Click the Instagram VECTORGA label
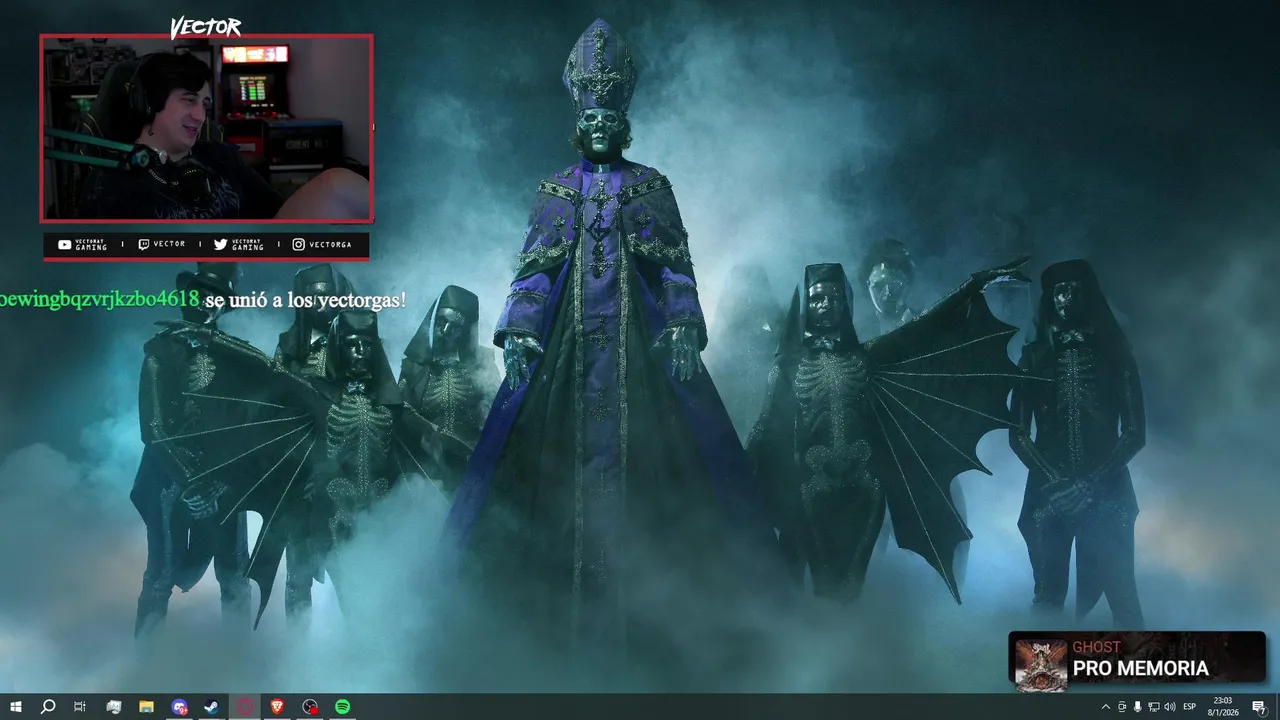 pos(322,244)
